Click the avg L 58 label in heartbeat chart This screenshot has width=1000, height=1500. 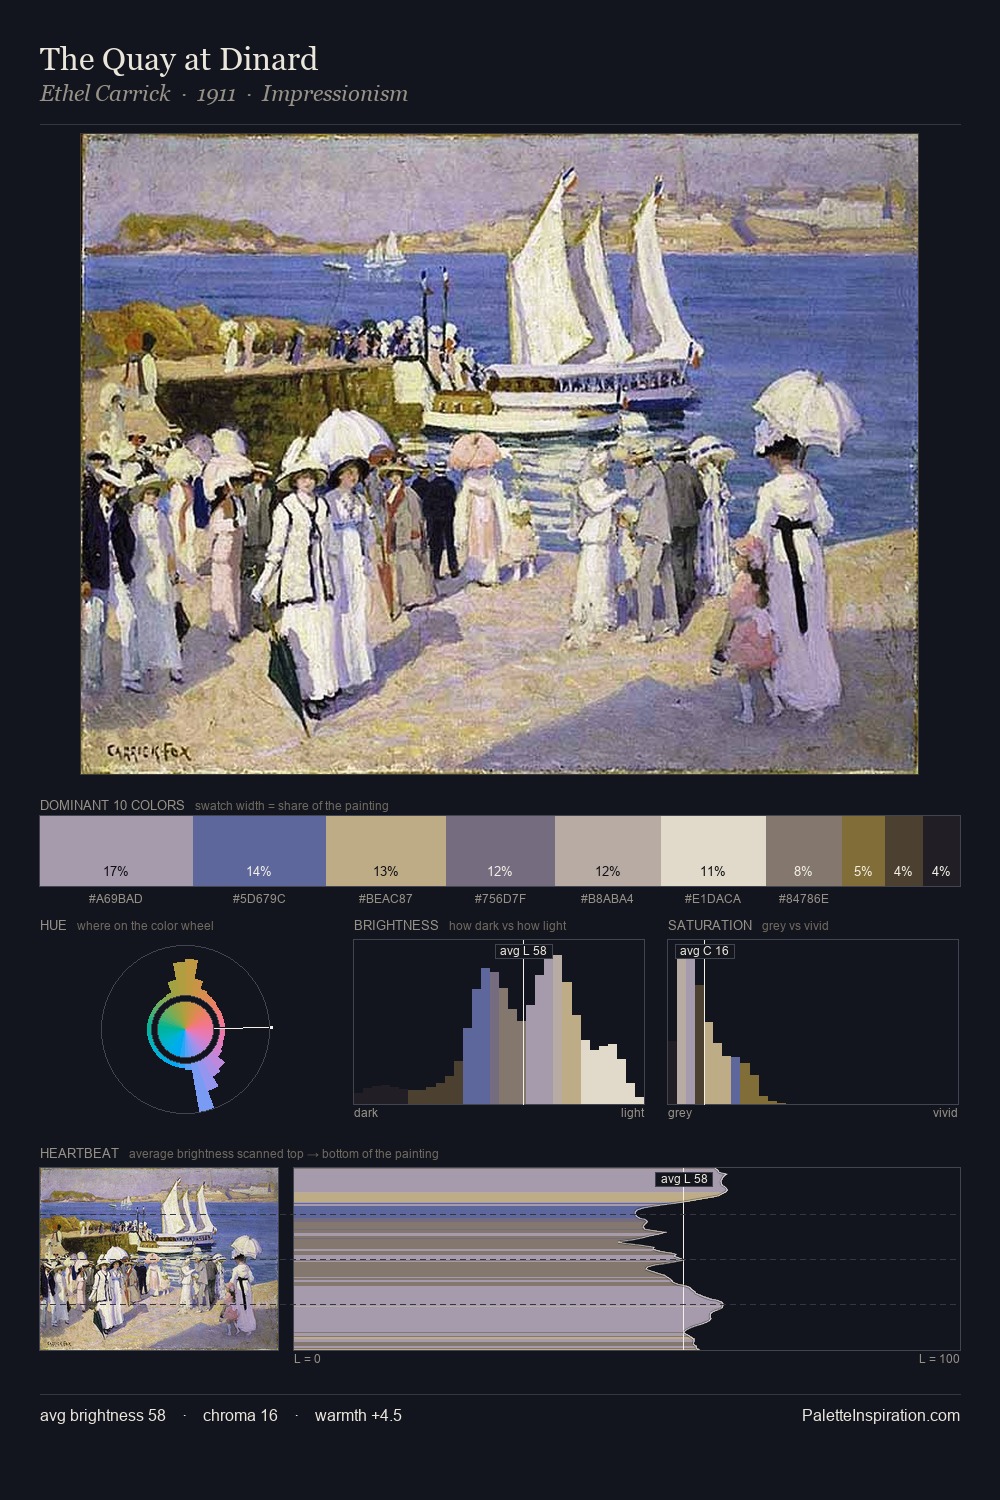click(x=684, y=1179)
